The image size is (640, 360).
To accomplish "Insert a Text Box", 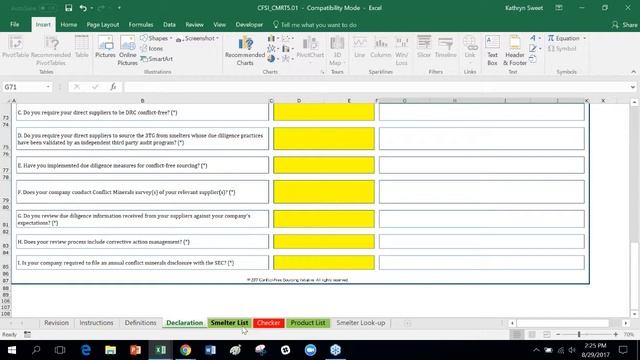I will (x=492, y=51).
